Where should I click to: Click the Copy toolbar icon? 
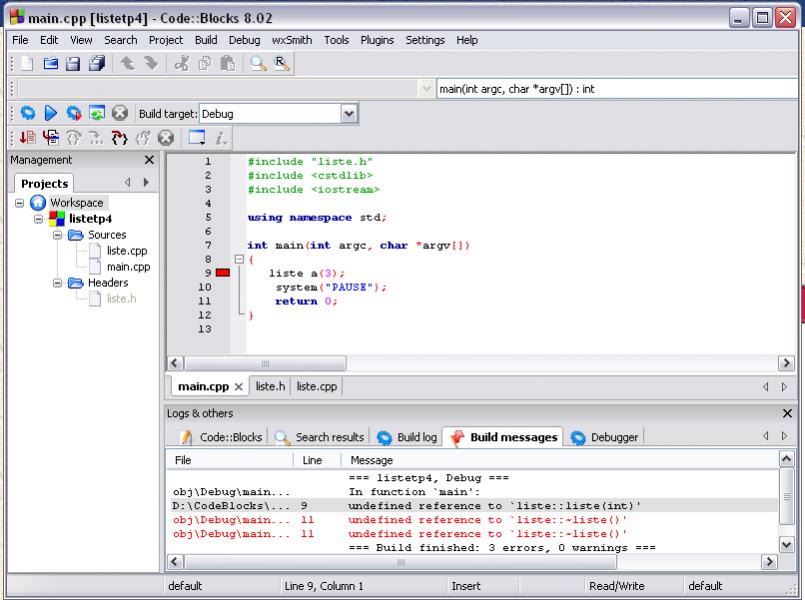pos(205,64)
